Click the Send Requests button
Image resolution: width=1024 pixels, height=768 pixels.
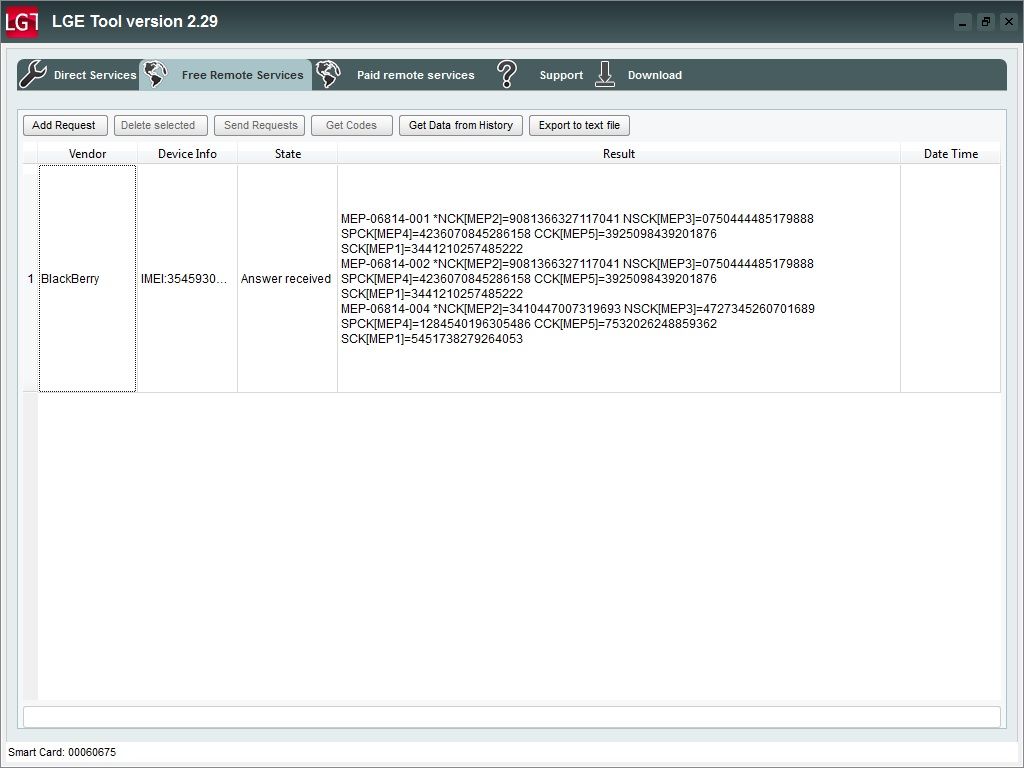point(259,125)
